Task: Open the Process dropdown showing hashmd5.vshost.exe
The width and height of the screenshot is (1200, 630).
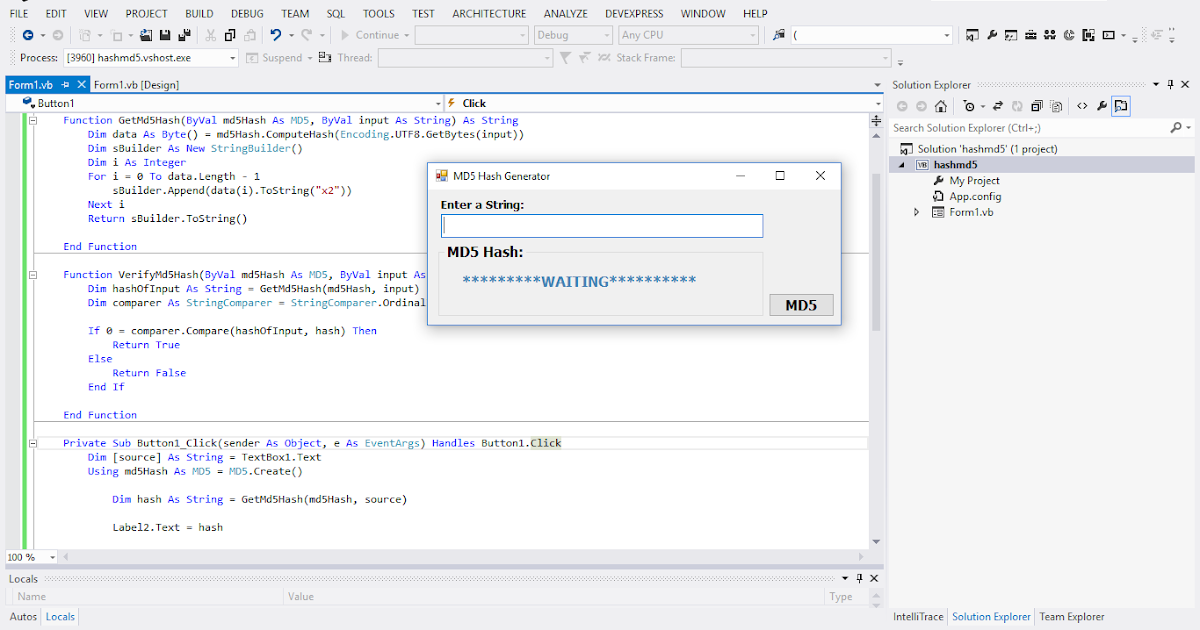Action: 233,58
